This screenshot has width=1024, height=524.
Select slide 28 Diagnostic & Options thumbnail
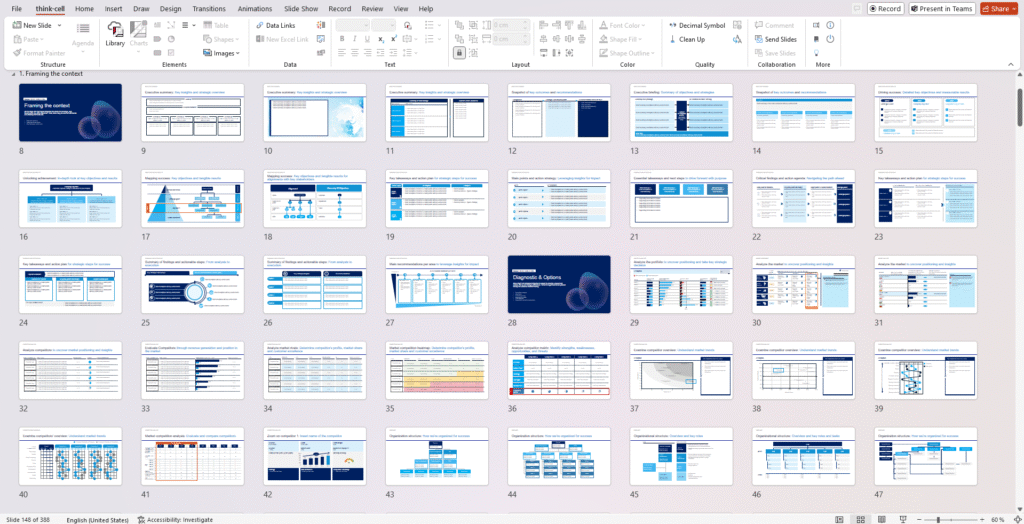click(x=559, y=284)
